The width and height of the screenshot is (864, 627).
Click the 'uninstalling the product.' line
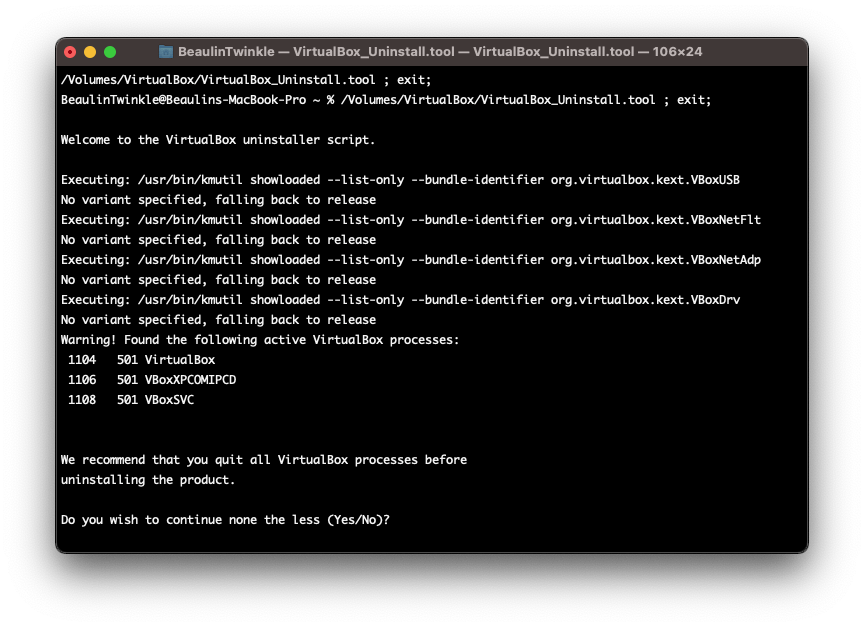tap(148, 480)
